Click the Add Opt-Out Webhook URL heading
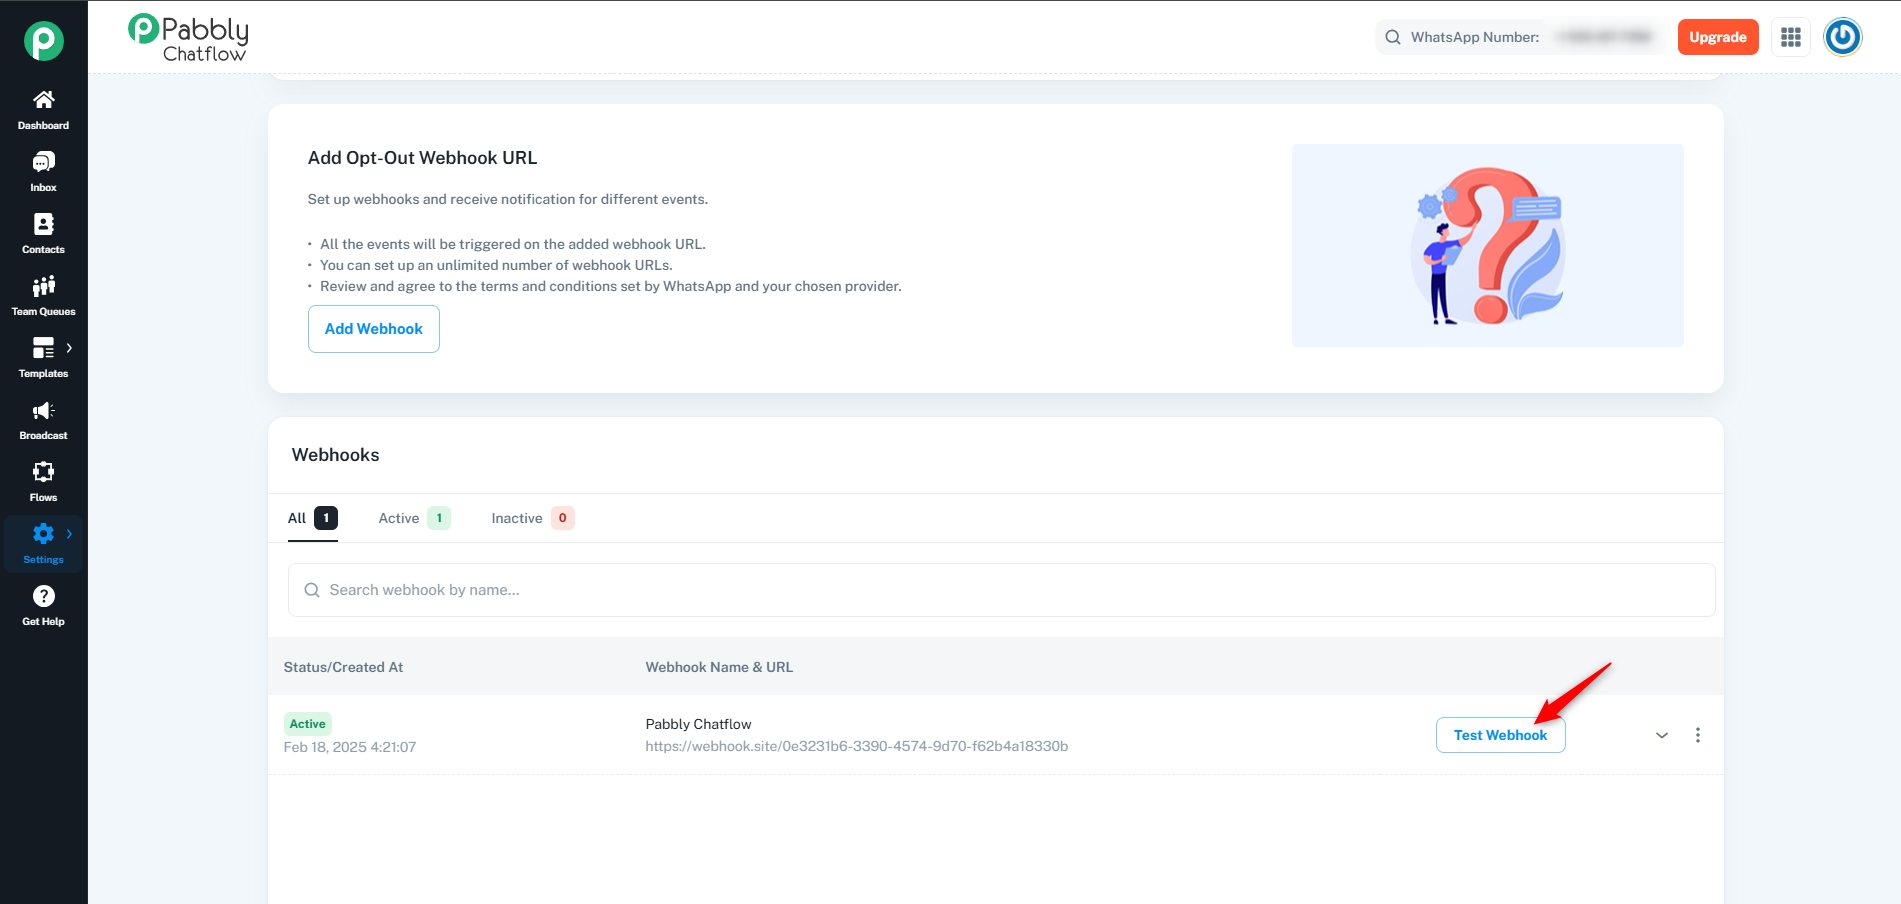 click(422, 158)
